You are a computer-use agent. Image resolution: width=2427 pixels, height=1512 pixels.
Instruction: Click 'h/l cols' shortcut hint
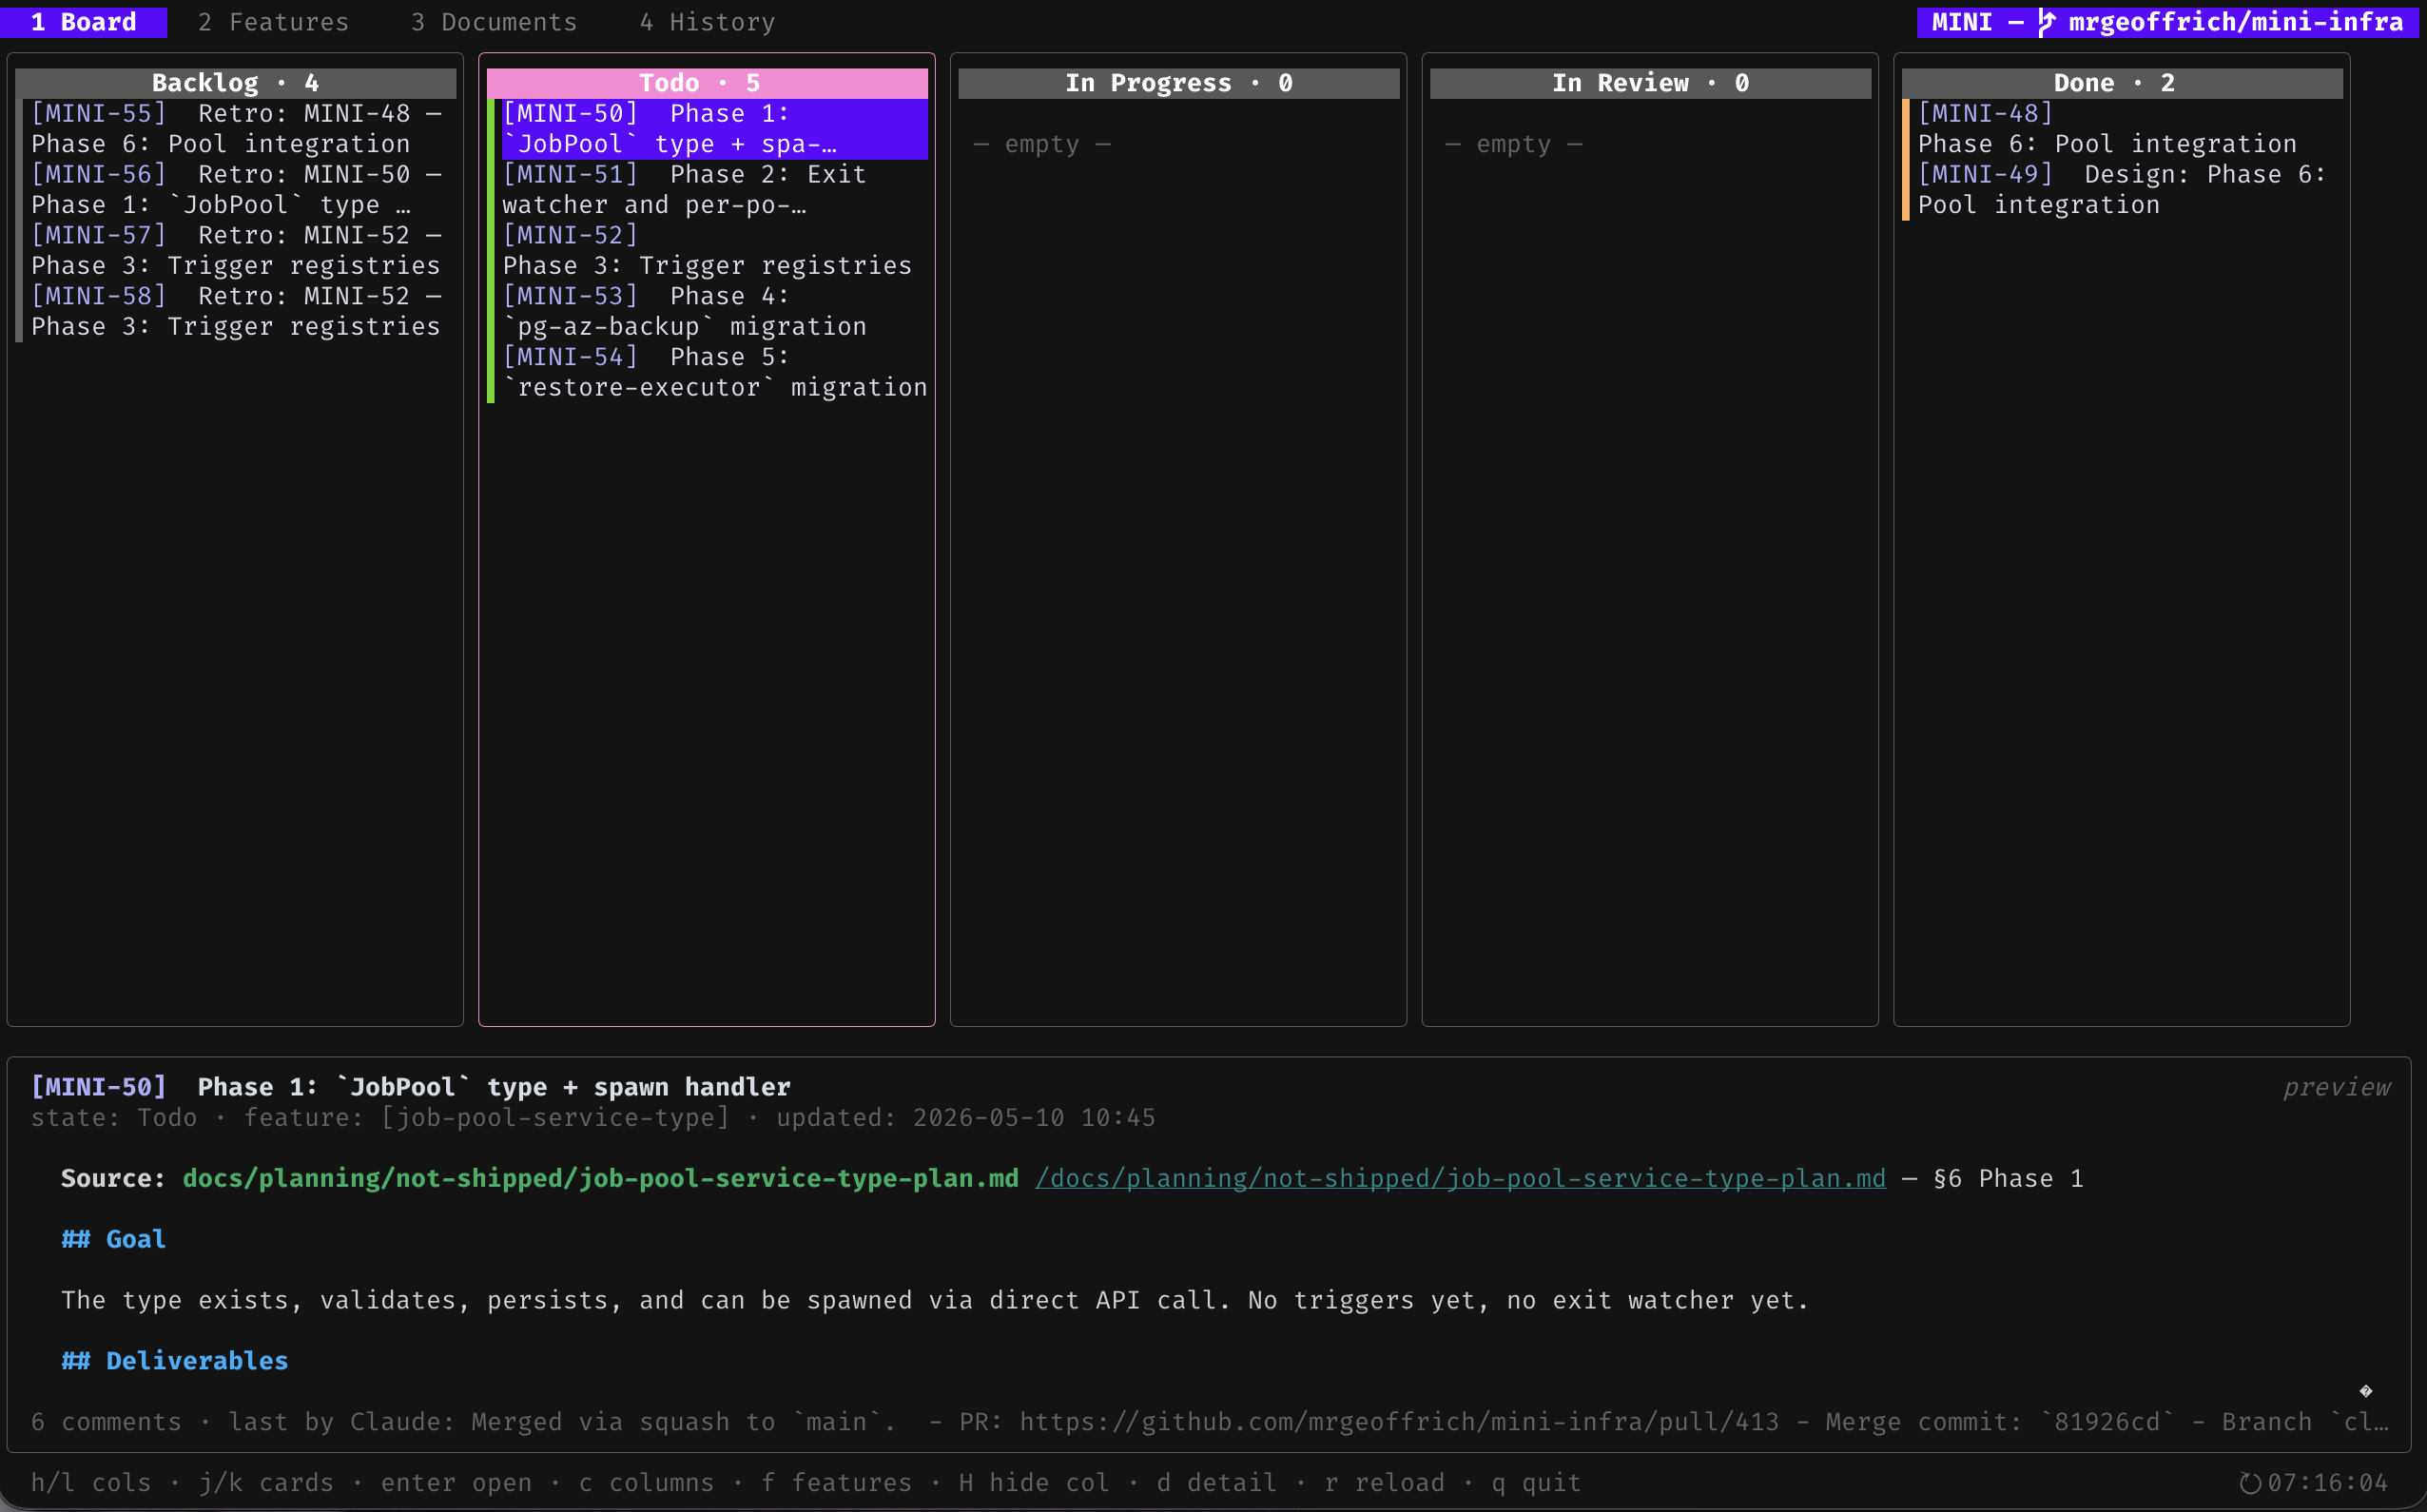point(91,1483)
